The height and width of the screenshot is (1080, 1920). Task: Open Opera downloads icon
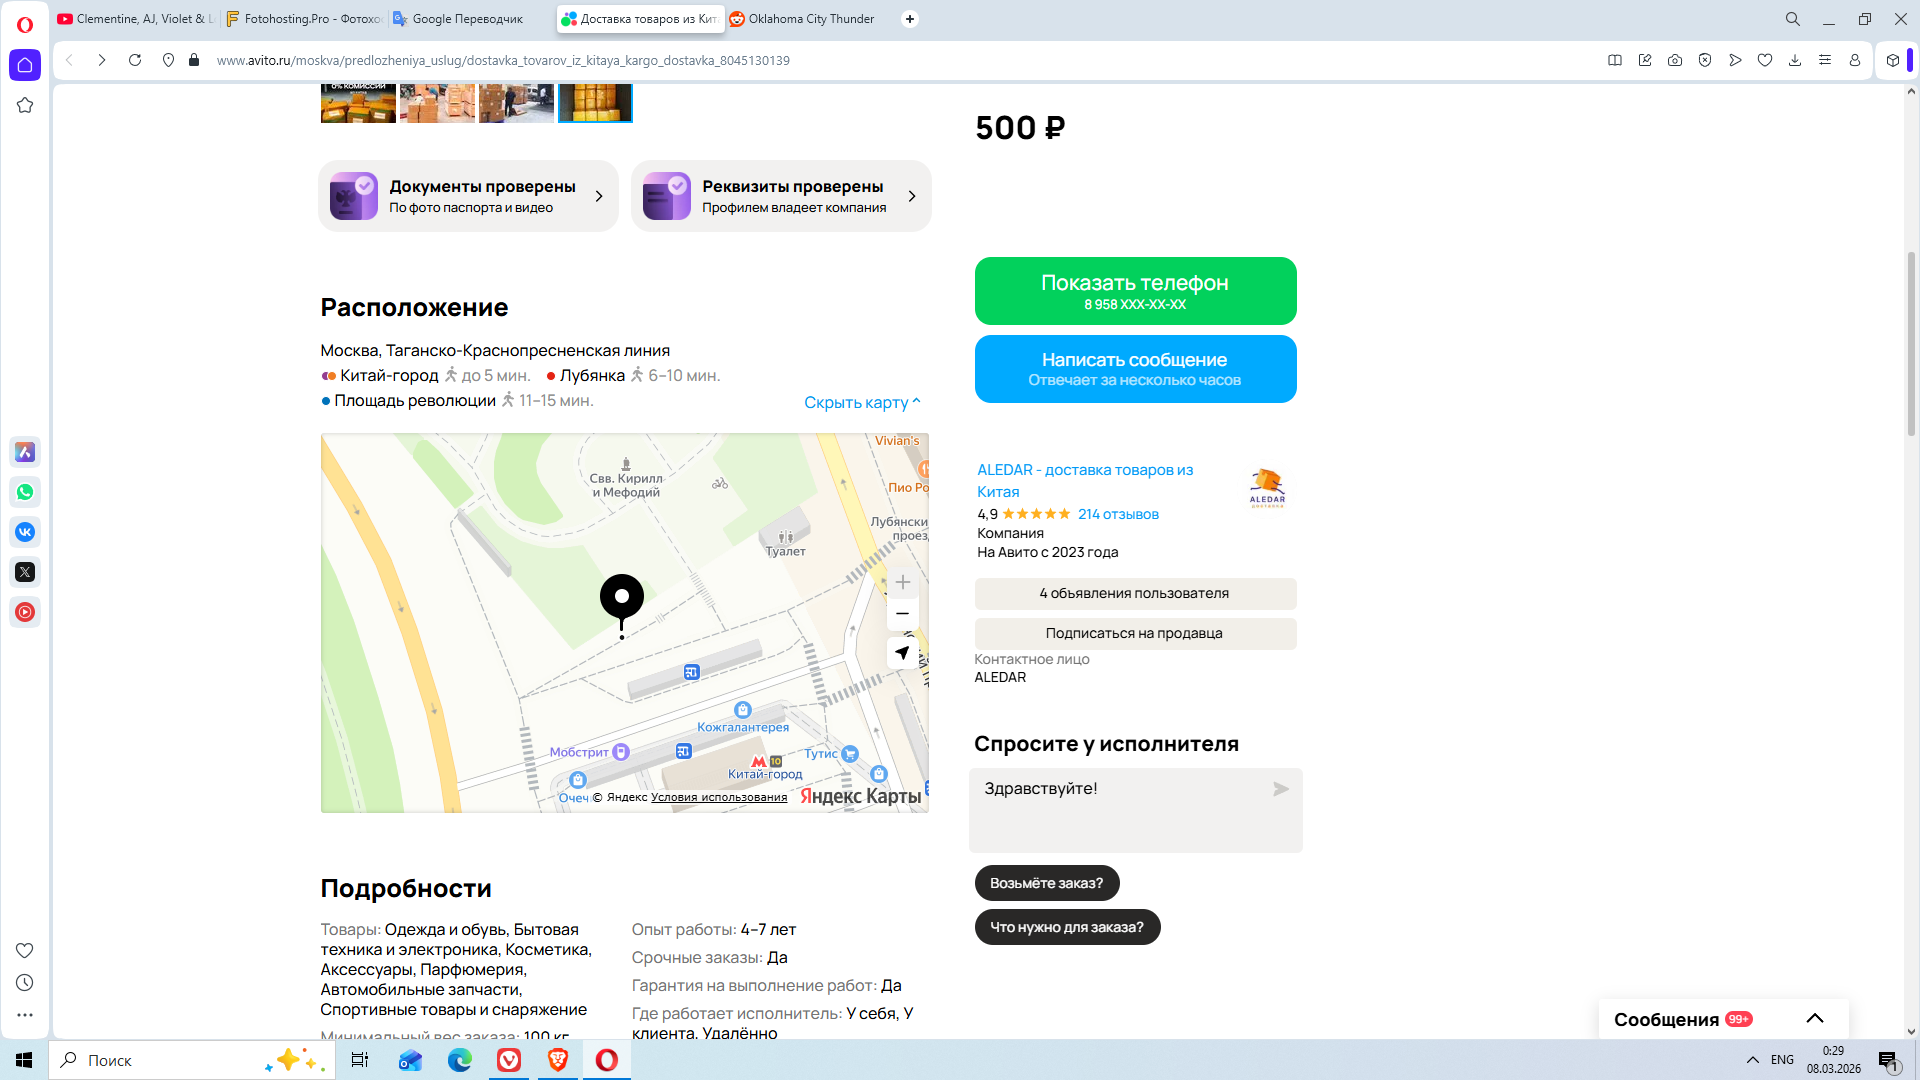point(1795,60)
